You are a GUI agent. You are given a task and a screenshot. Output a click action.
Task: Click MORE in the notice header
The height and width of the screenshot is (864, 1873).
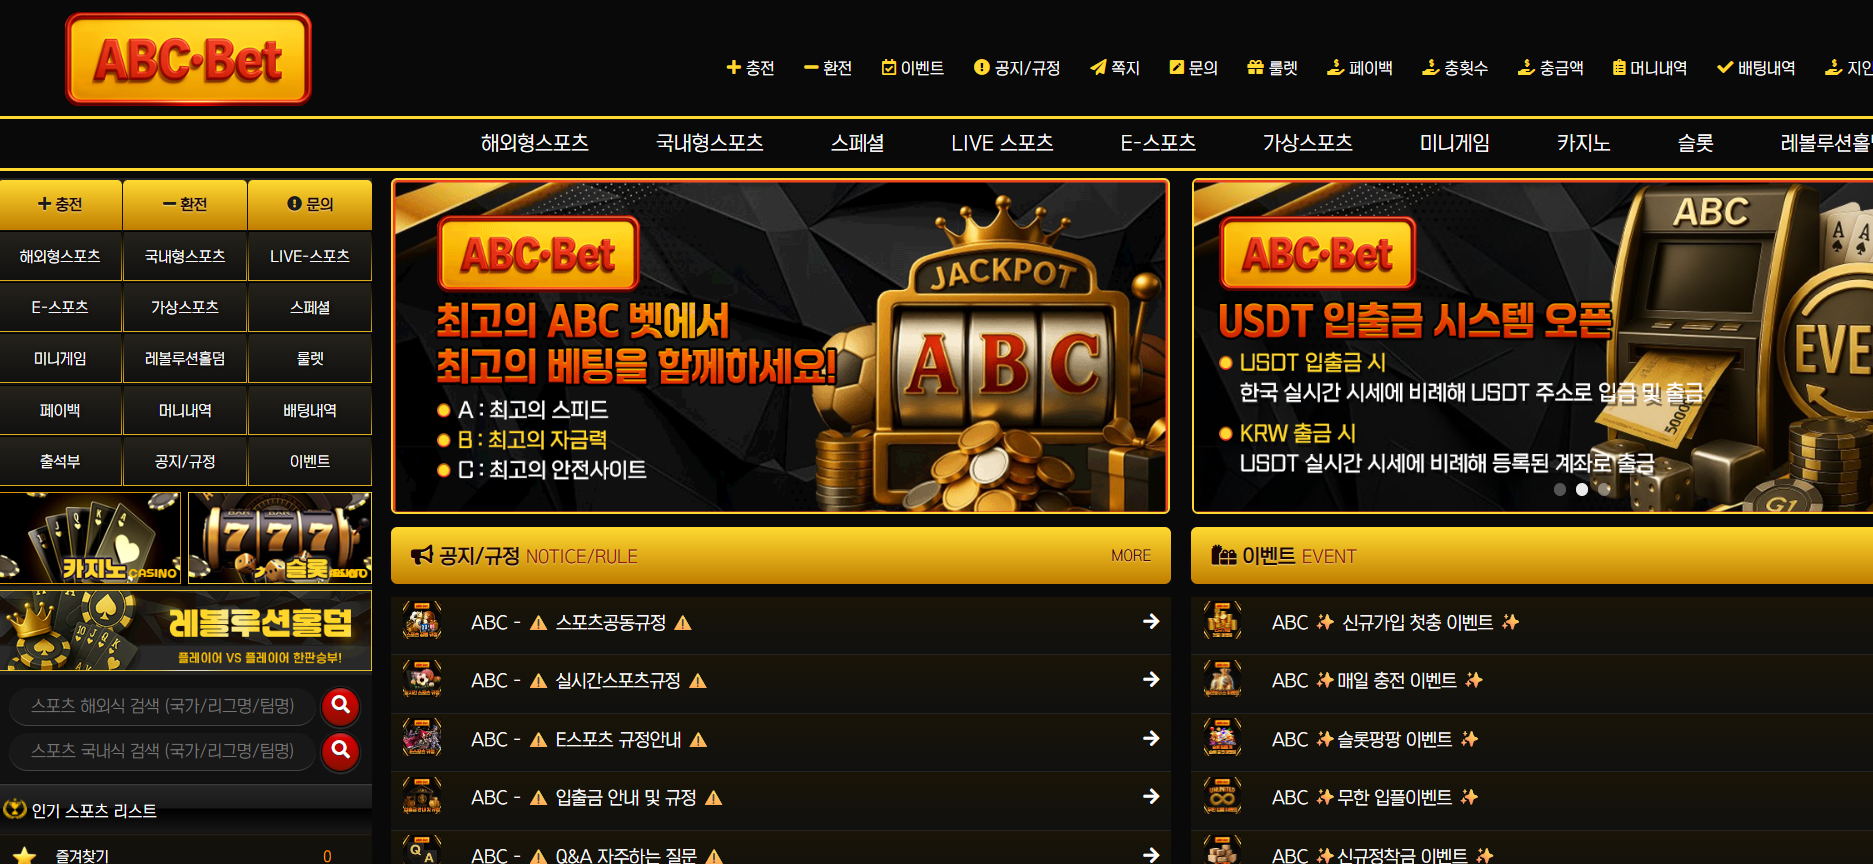point(1131,556)
